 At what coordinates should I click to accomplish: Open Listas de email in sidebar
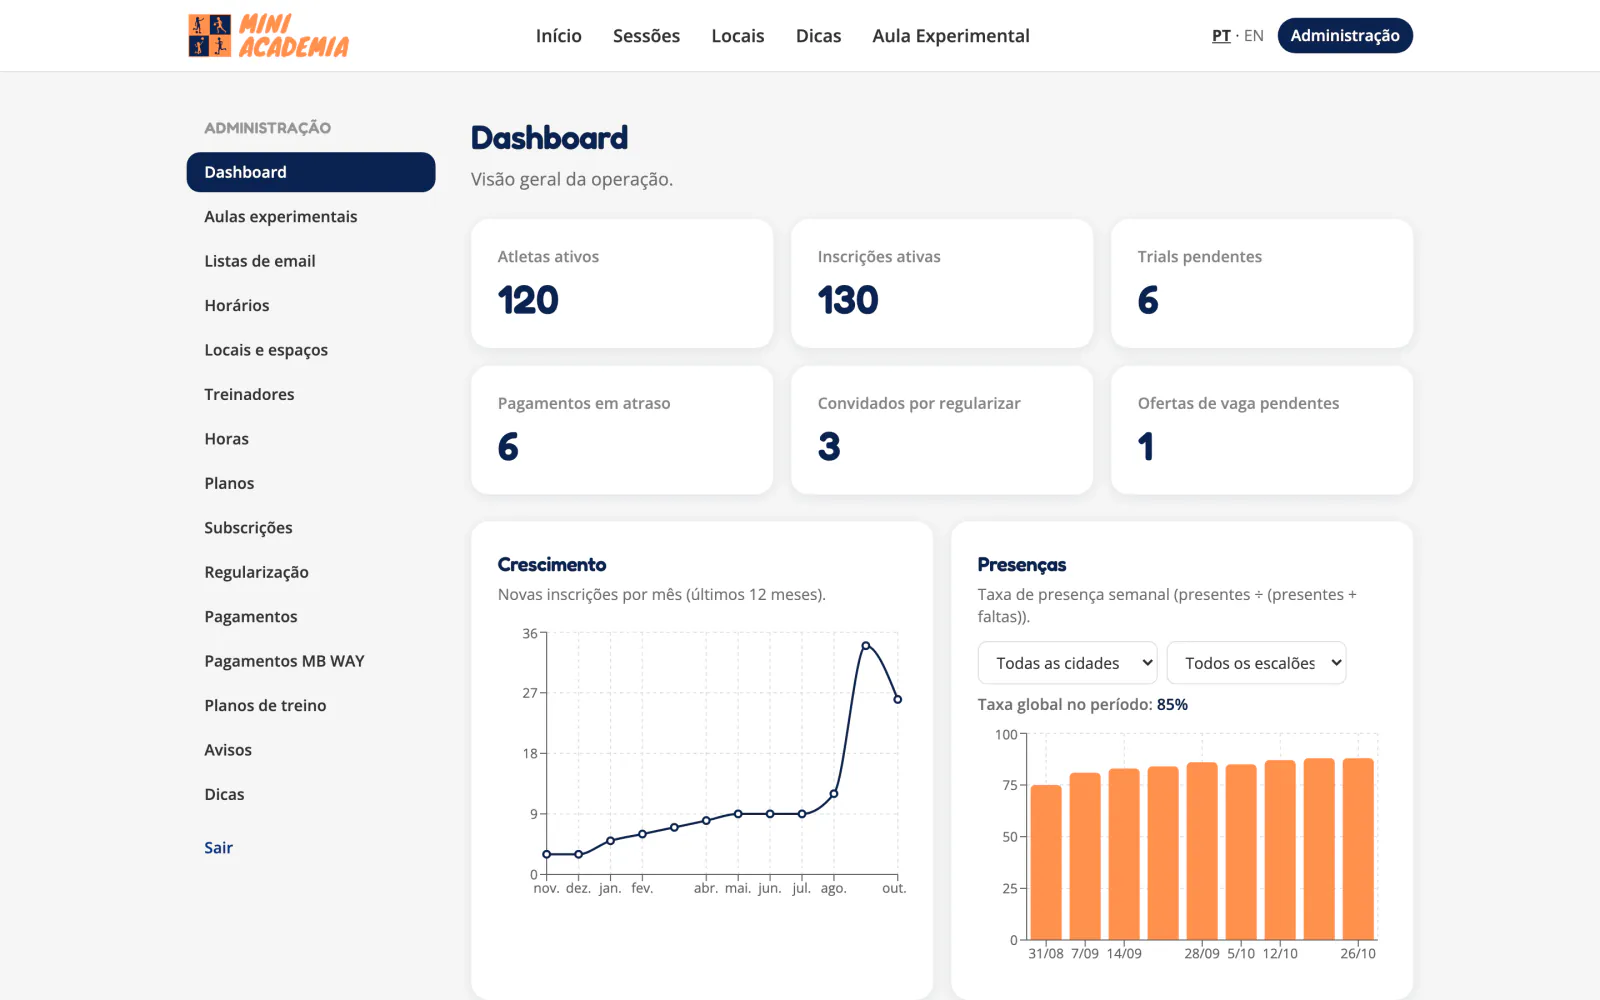tap(311, 261)
